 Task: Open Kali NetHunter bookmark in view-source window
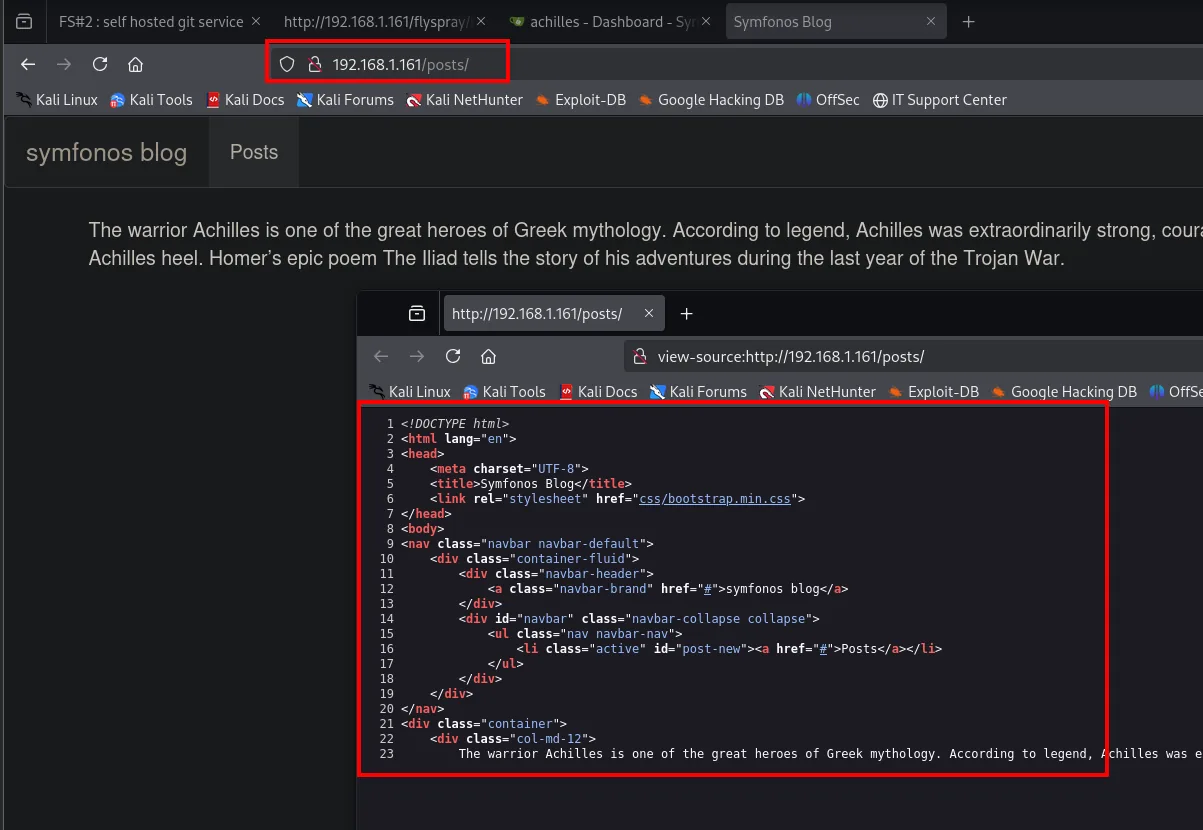click(818, 392)
